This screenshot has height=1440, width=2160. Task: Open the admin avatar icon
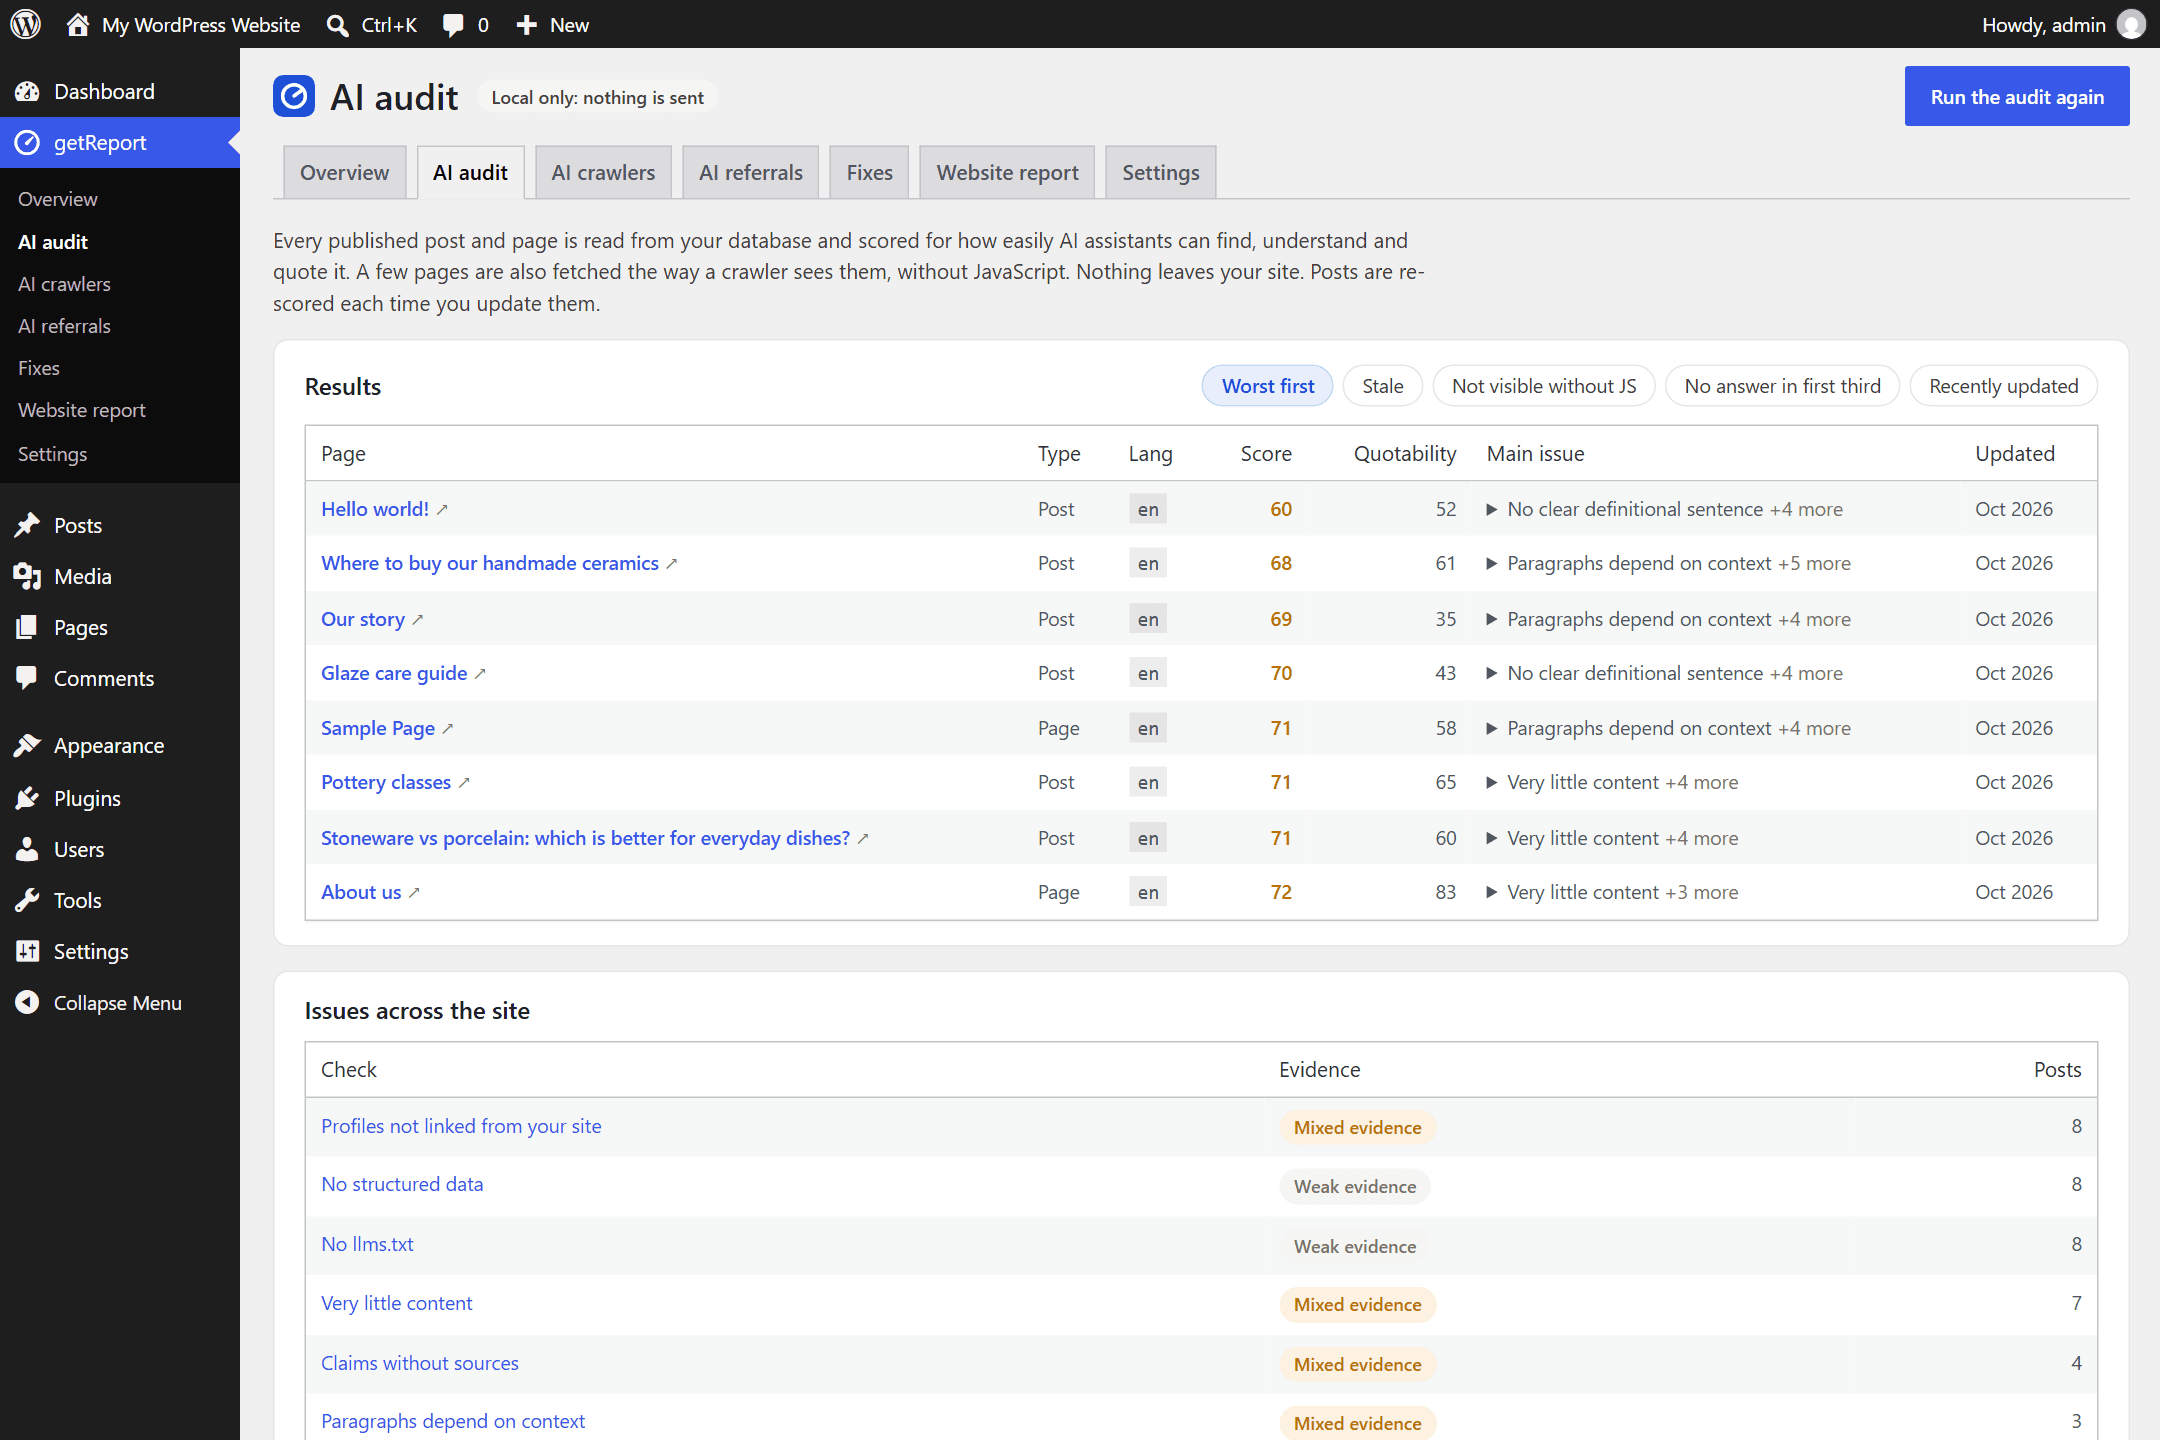[2131, 24]
